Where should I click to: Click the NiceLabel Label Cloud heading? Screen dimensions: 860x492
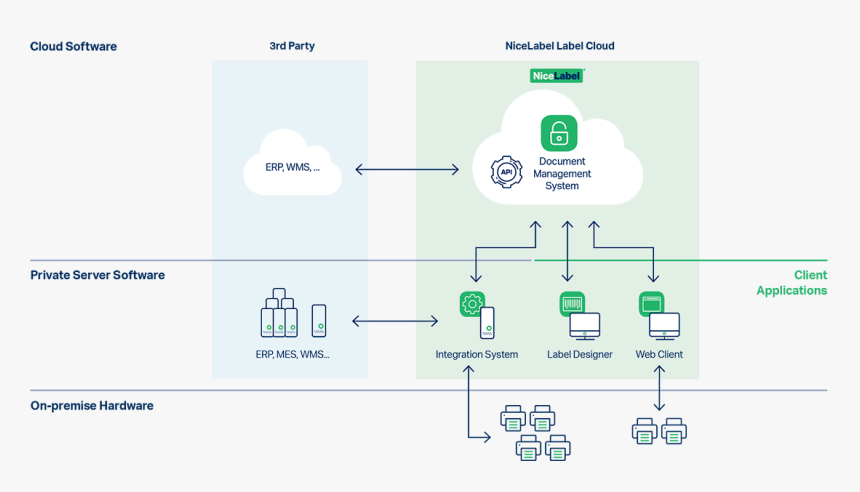(x=559, y=46)
